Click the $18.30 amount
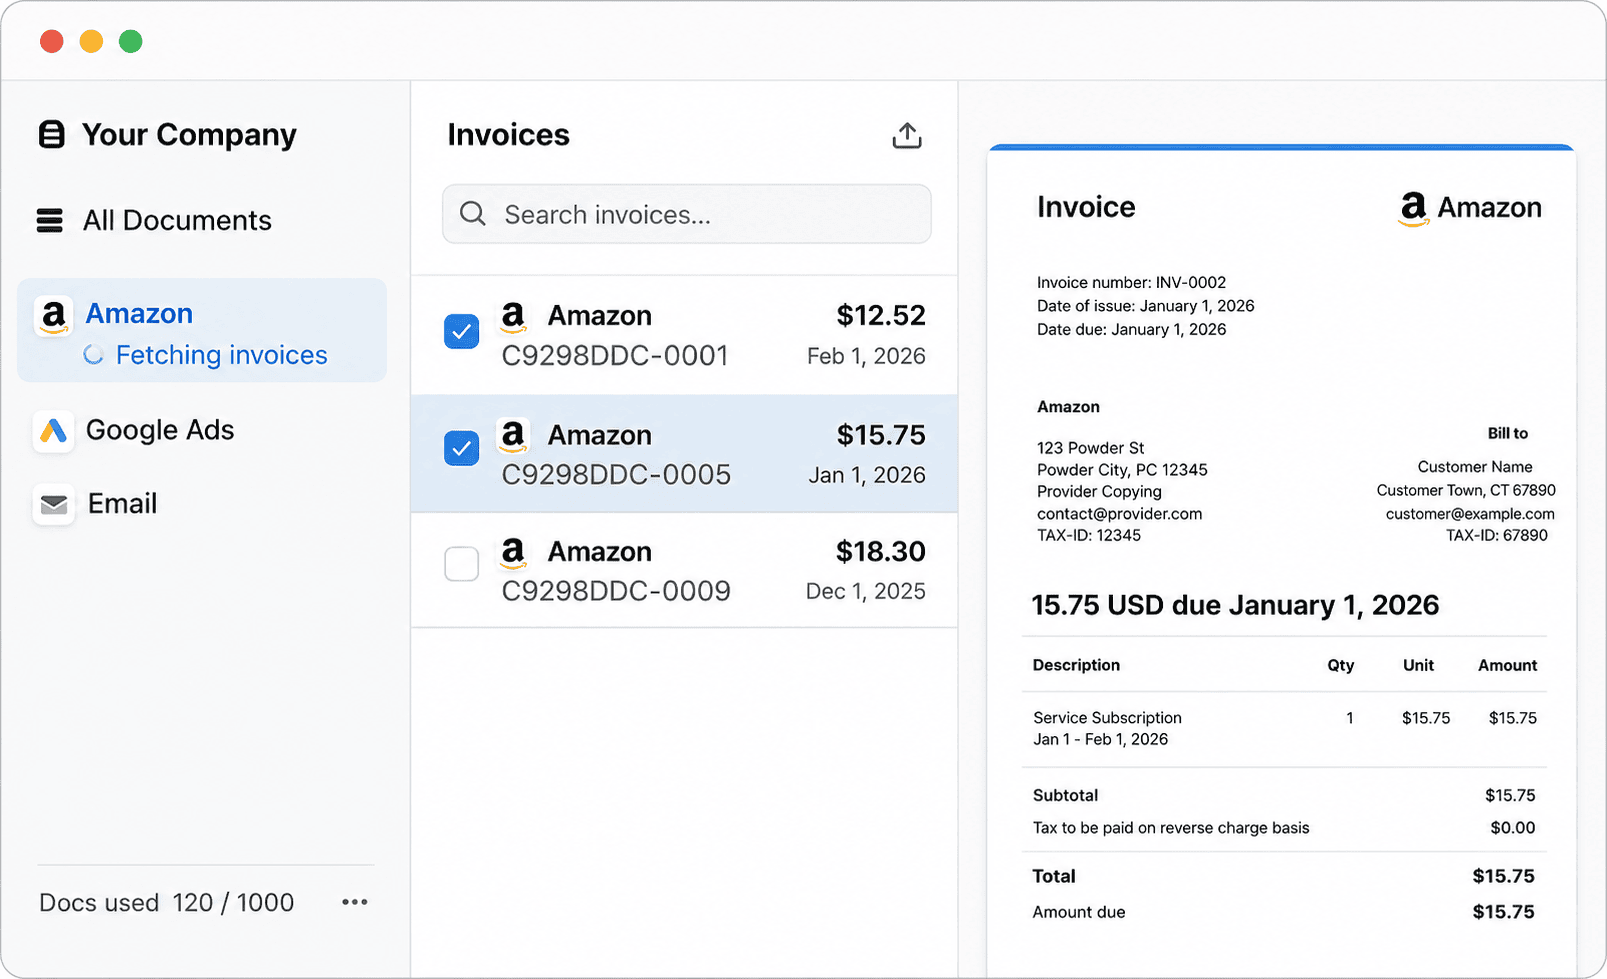1607x979 pixels. tap(881, 552)
